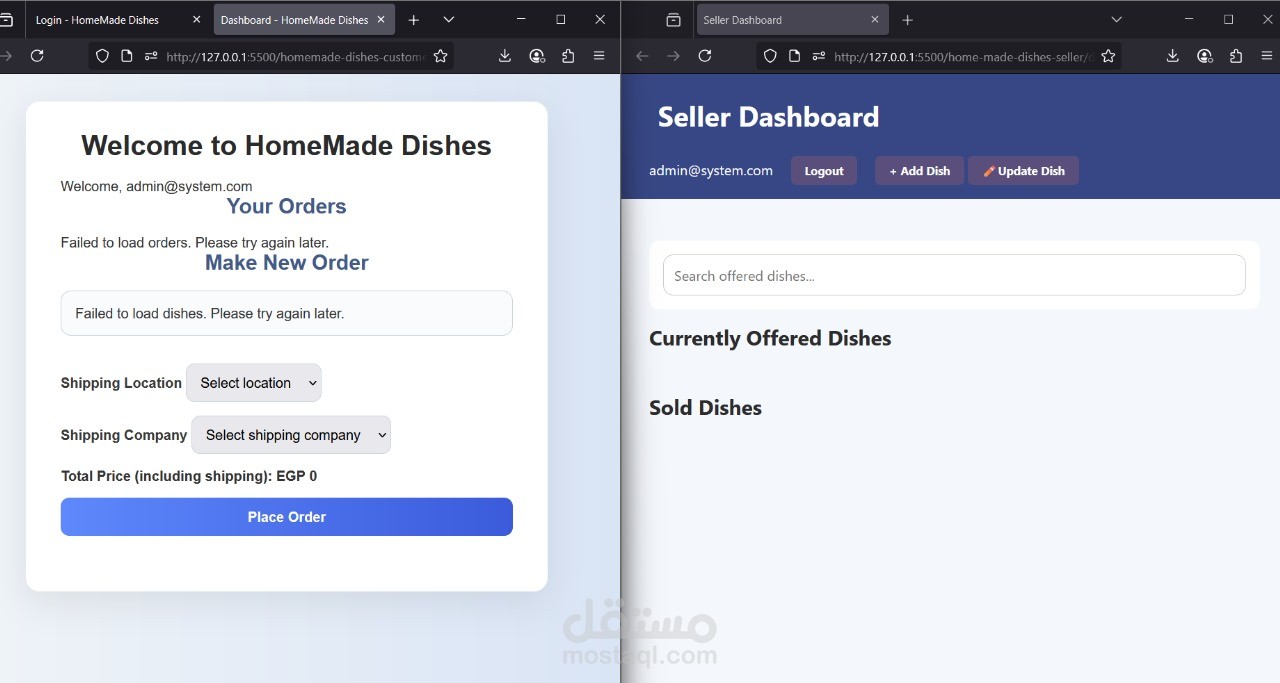Go back in the Seller Dashboard browser
Viewport: 1280px width, 683px height.
pos(642,56)
